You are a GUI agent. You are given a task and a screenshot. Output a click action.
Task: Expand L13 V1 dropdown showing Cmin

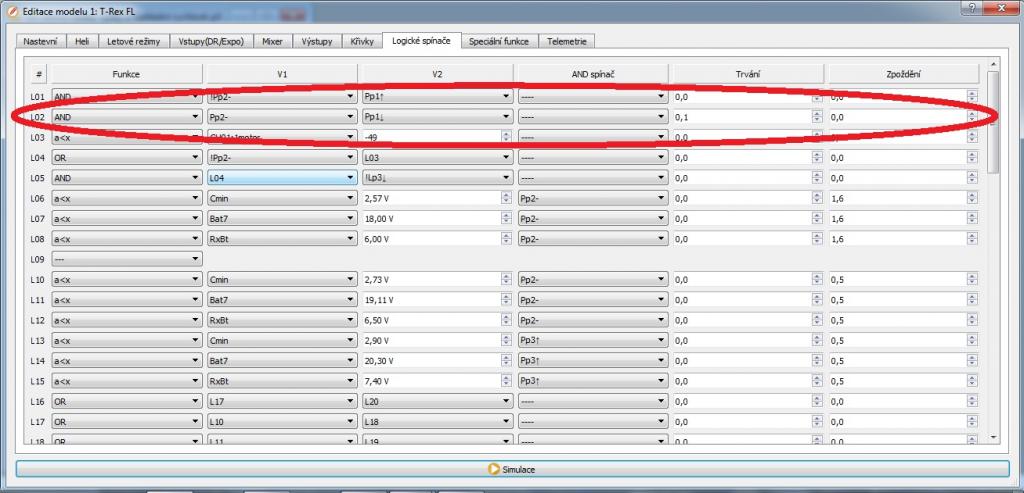281,340
